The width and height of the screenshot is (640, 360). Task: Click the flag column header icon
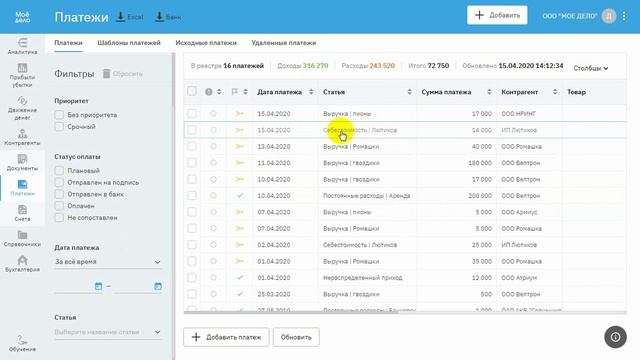[x=235, y=92]
